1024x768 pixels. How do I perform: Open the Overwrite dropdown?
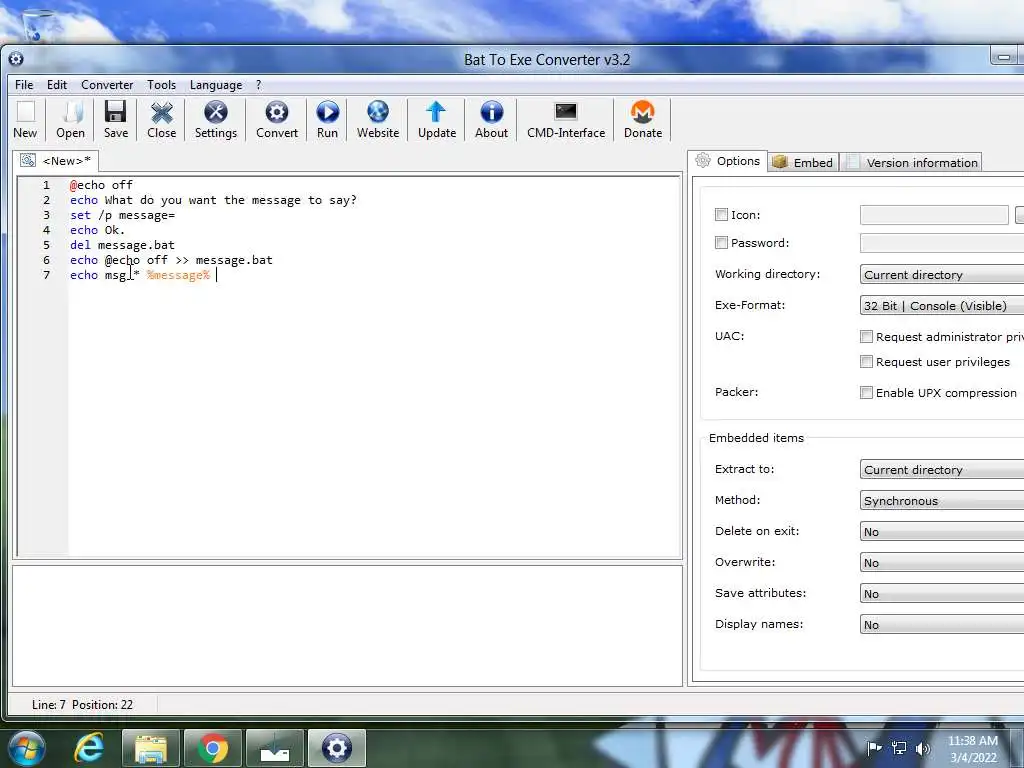[x=942, y=562]
